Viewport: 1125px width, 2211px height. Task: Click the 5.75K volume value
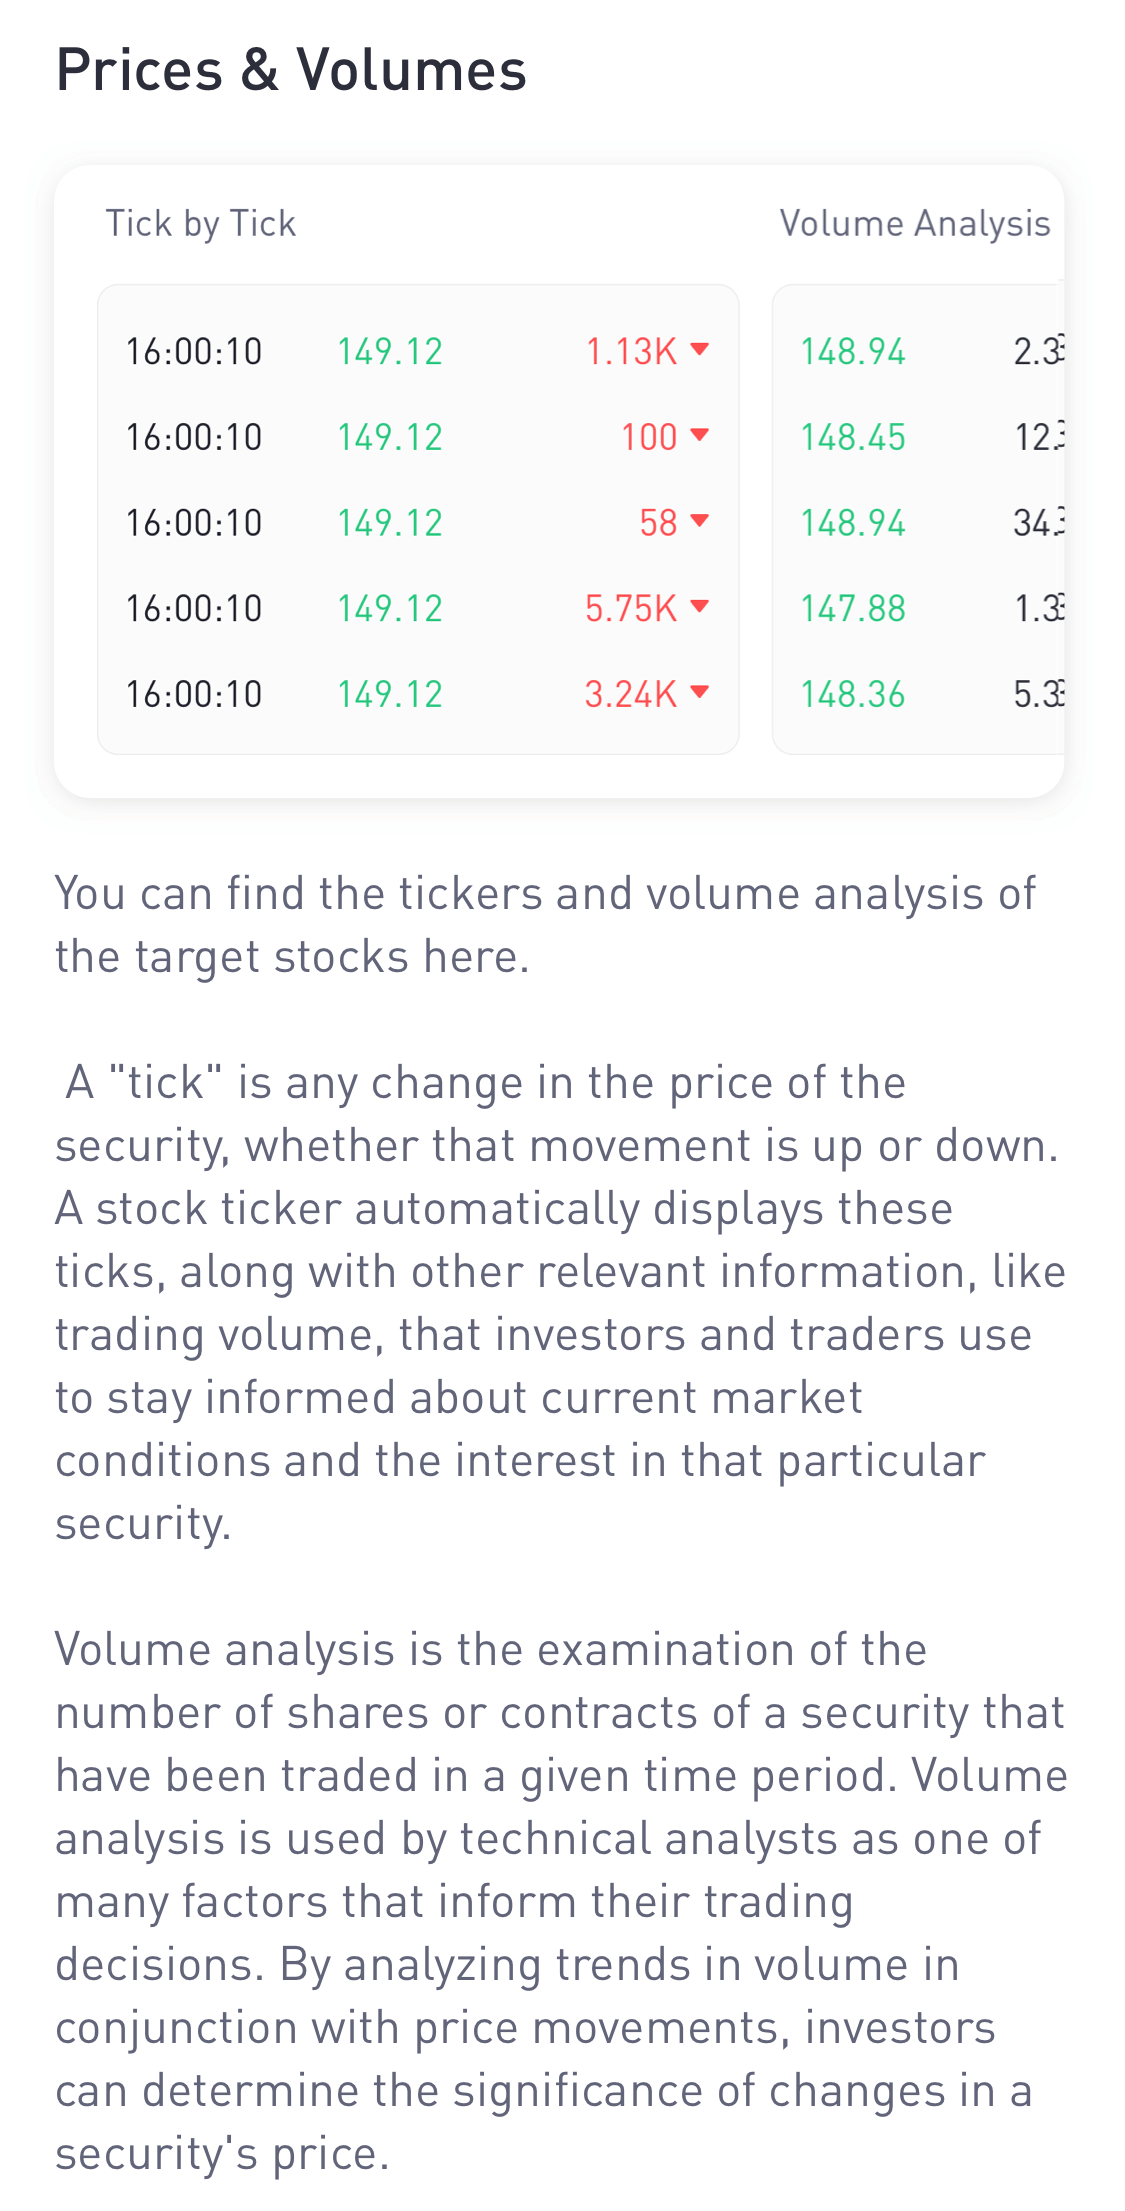[x=631, y=608]
